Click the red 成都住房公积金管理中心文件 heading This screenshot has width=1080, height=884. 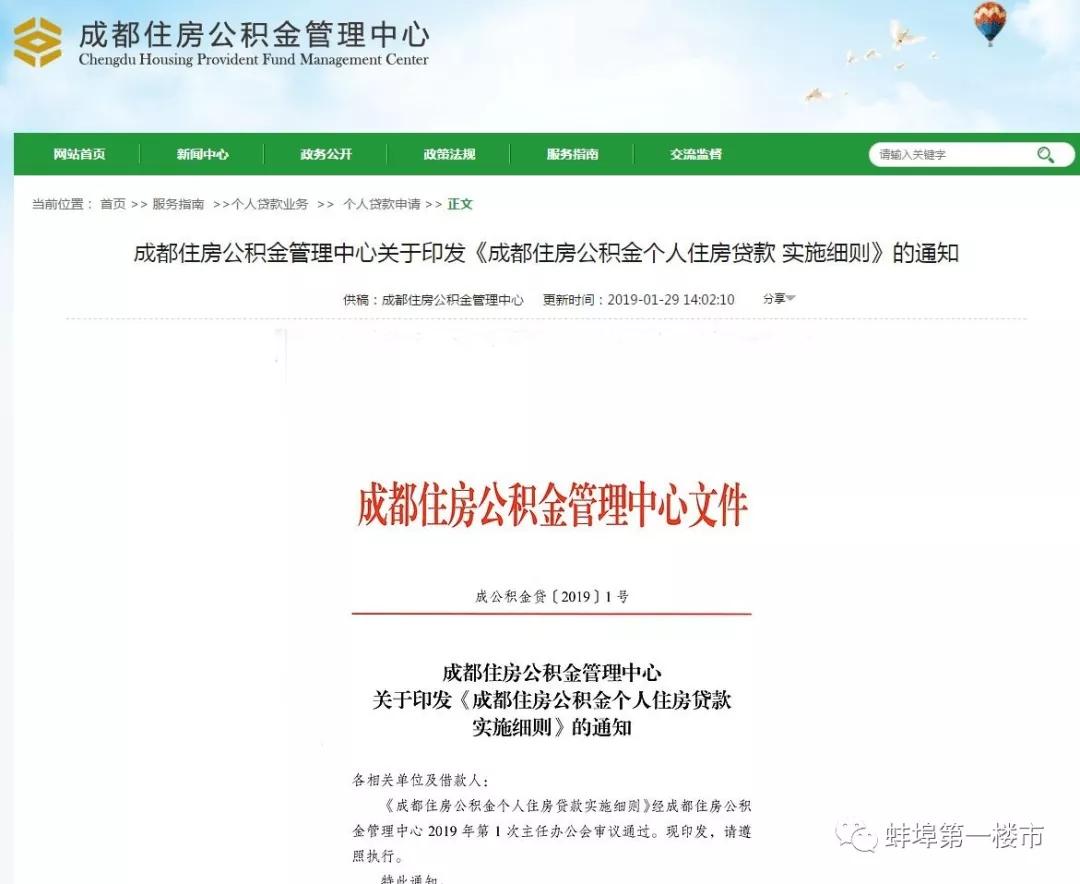click(552, 506)
